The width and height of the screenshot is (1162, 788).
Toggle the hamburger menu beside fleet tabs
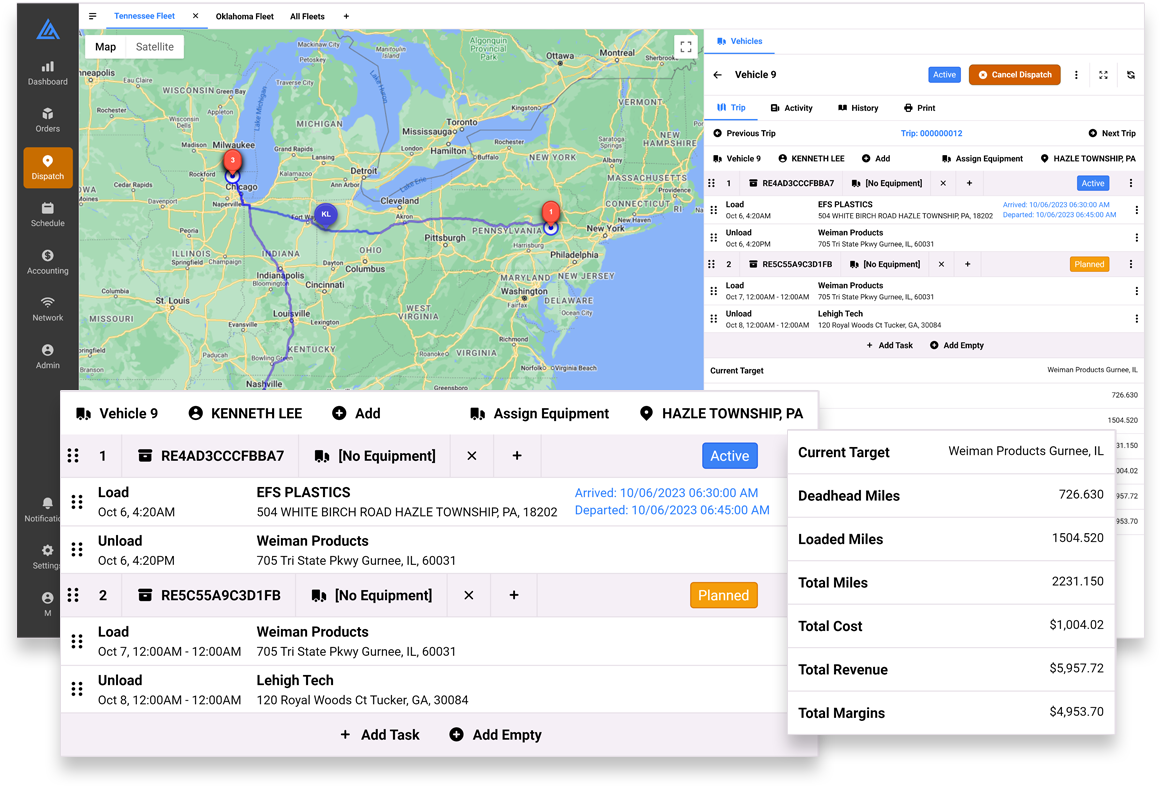coord(93,16)
